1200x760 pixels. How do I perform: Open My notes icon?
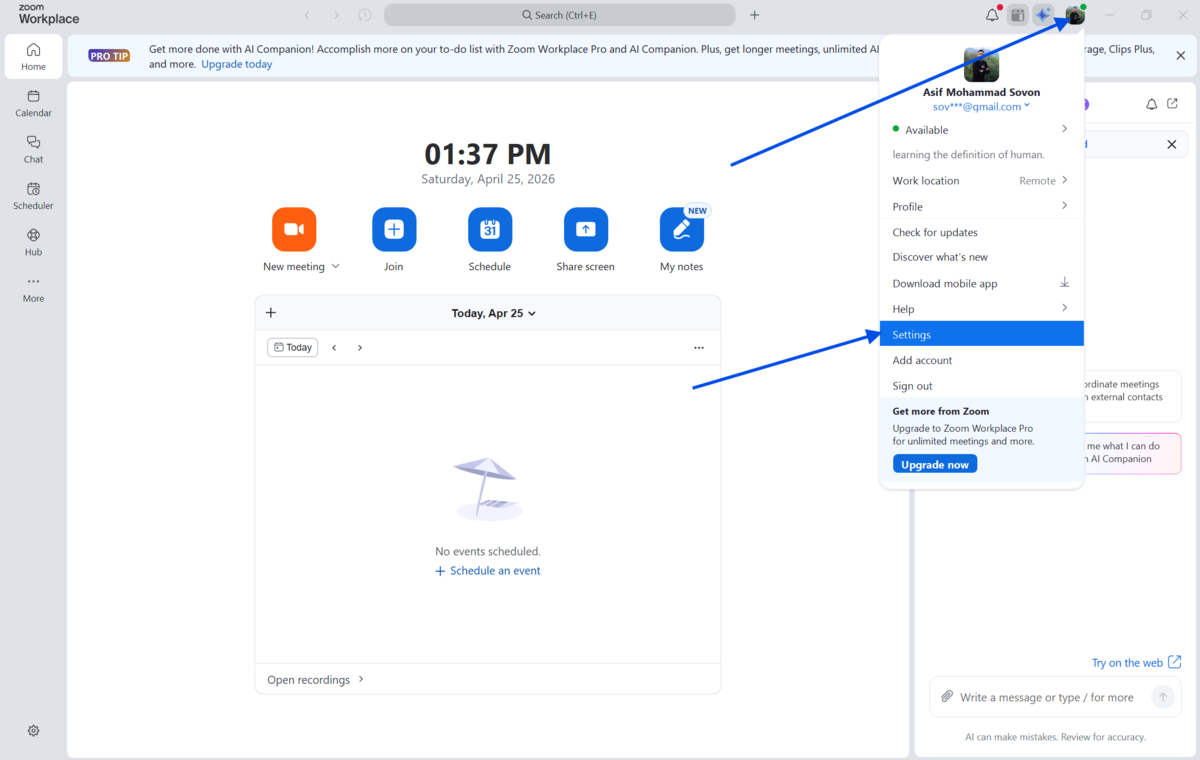[681, 230]
